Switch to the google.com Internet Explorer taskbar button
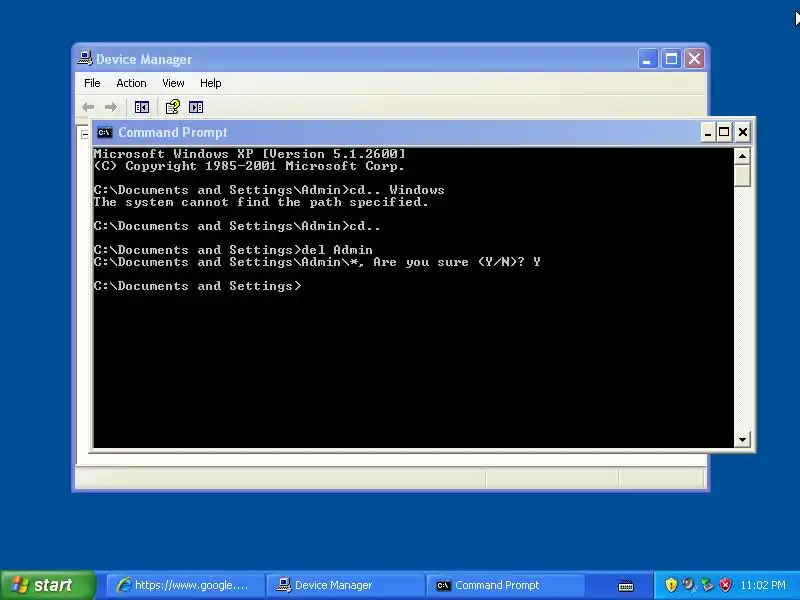Image resolution: width=800 pixels, height=600 pixels. tap(185, 585)
